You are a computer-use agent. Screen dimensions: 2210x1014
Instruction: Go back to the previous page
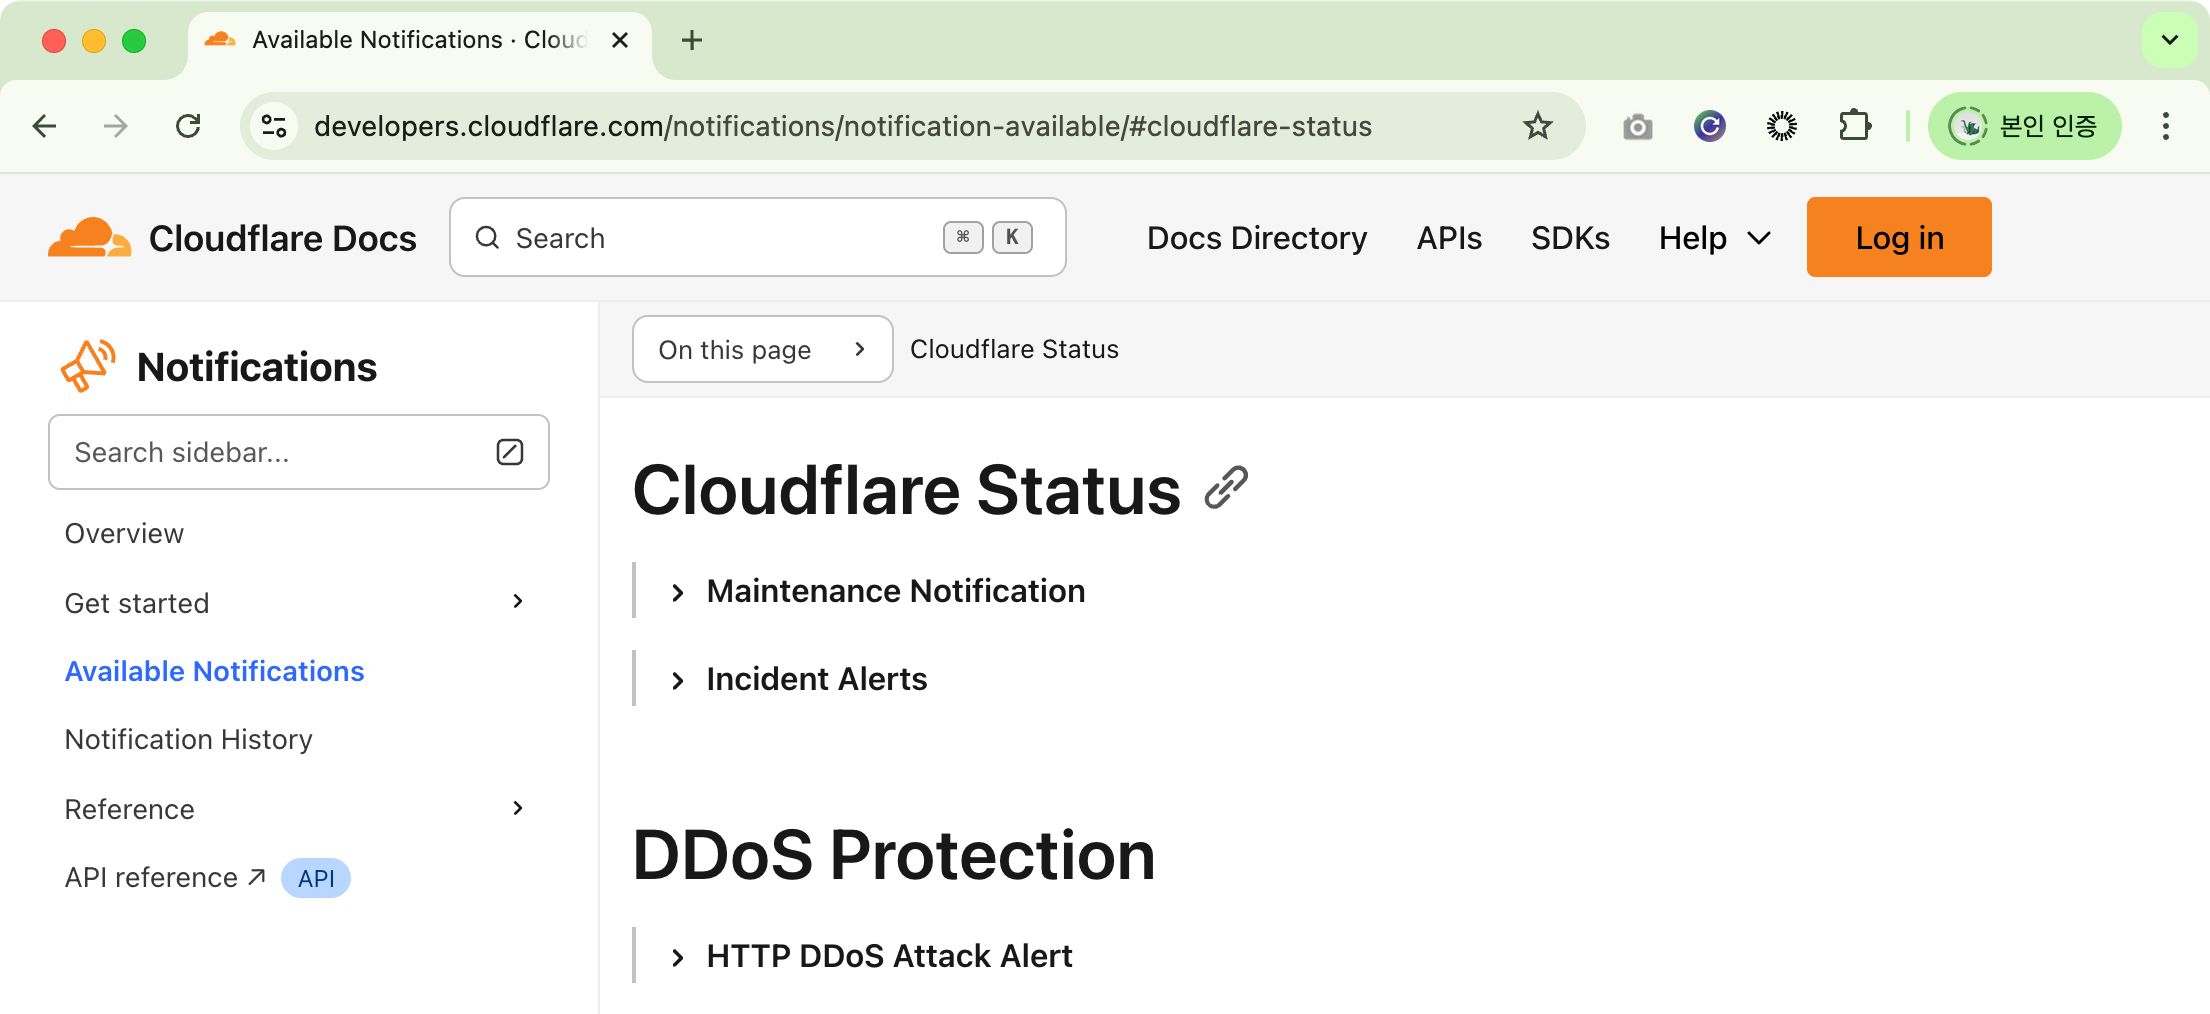45,126
